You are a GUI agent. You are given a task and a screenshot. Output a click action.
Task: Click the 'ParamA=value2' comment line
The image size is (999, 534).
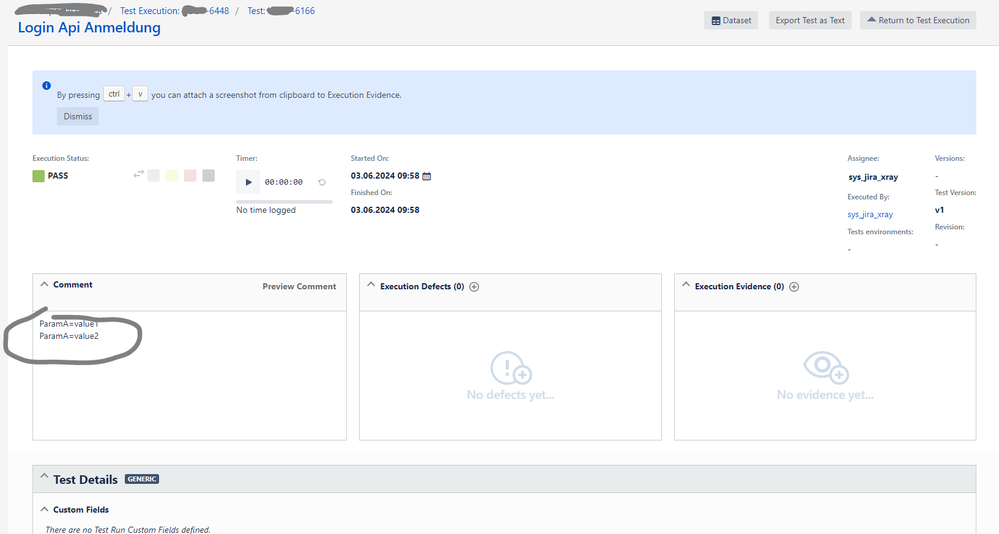(x=69, y=336)
